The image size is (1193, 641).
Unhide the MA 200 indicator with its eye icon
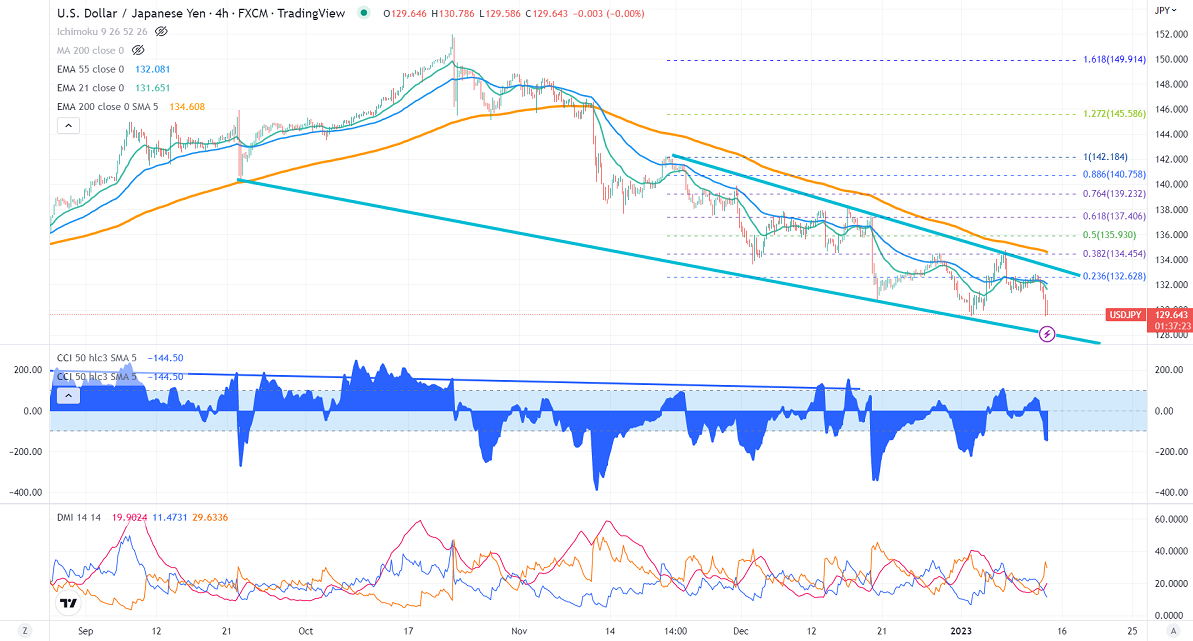(138, 50)
